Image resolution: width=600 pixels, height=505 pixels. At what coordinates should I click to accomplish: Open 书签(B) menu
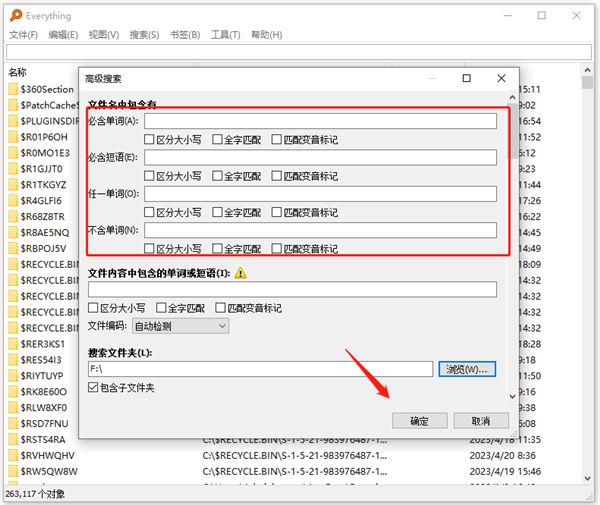[185, 35]
